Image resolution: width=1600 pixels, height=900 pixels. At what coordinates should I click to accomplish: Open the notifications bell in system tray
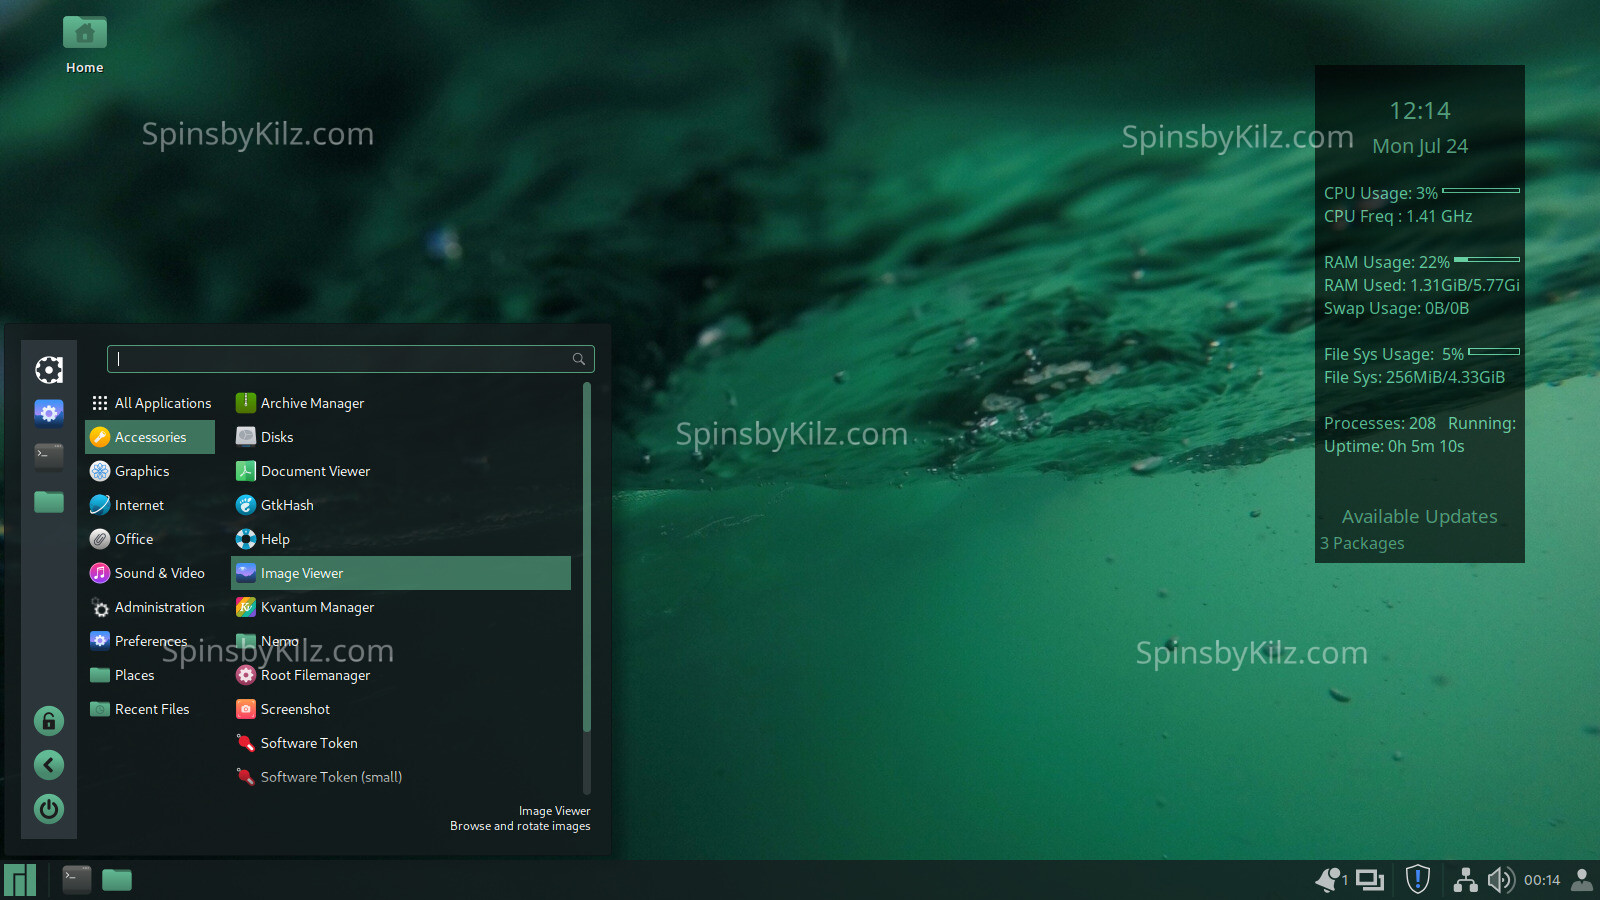click(x=1329, y=880)
